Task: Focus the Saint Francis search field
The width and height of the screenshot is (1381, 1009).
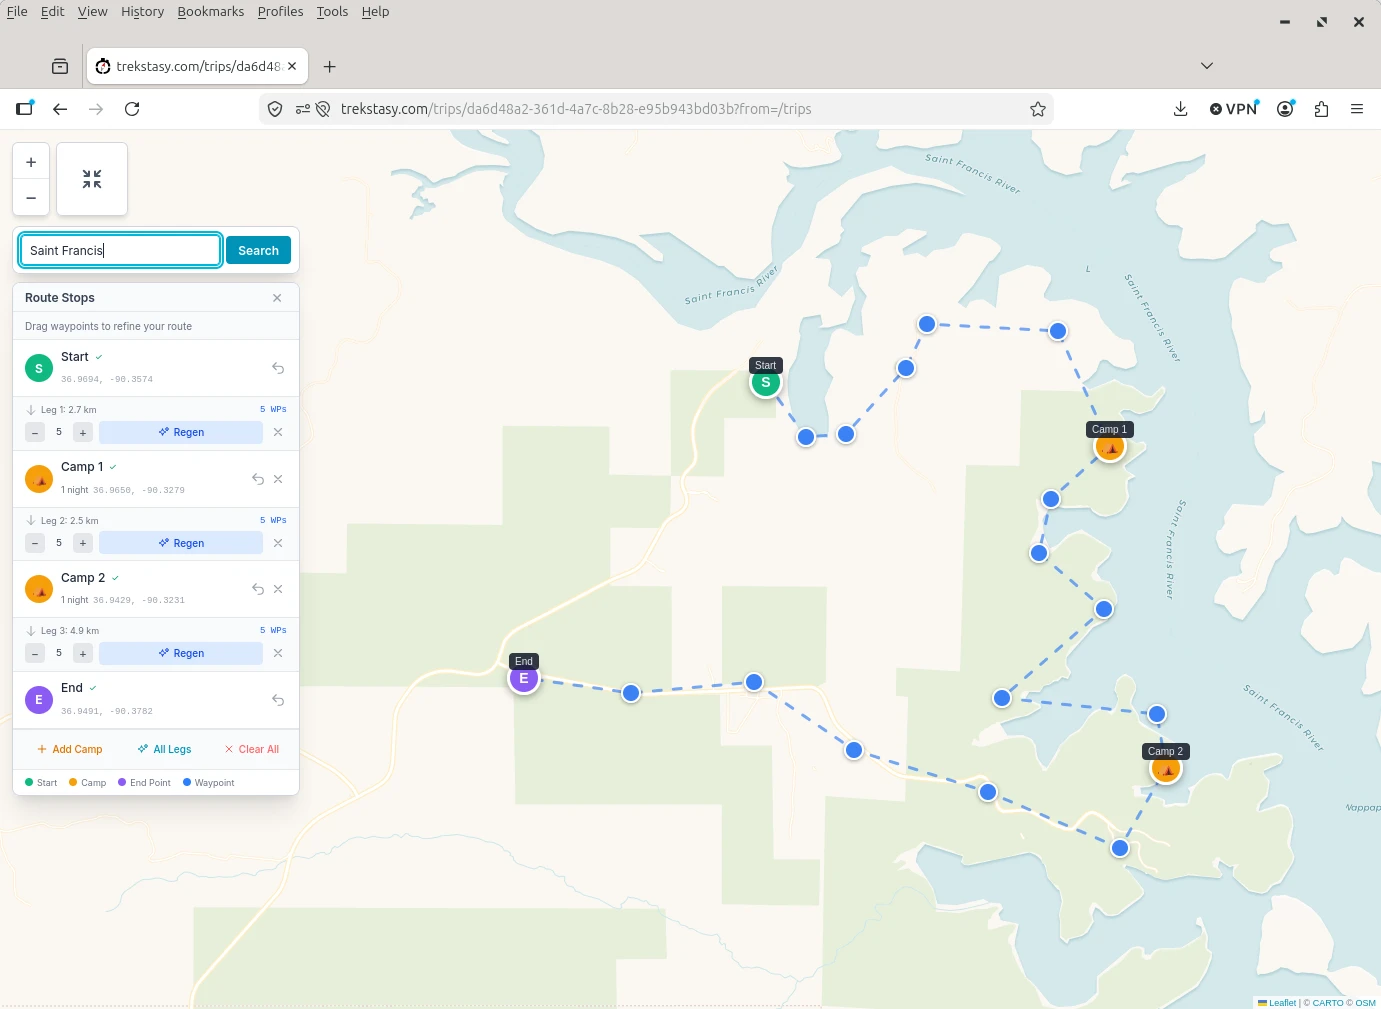Action: coord(120,250)
